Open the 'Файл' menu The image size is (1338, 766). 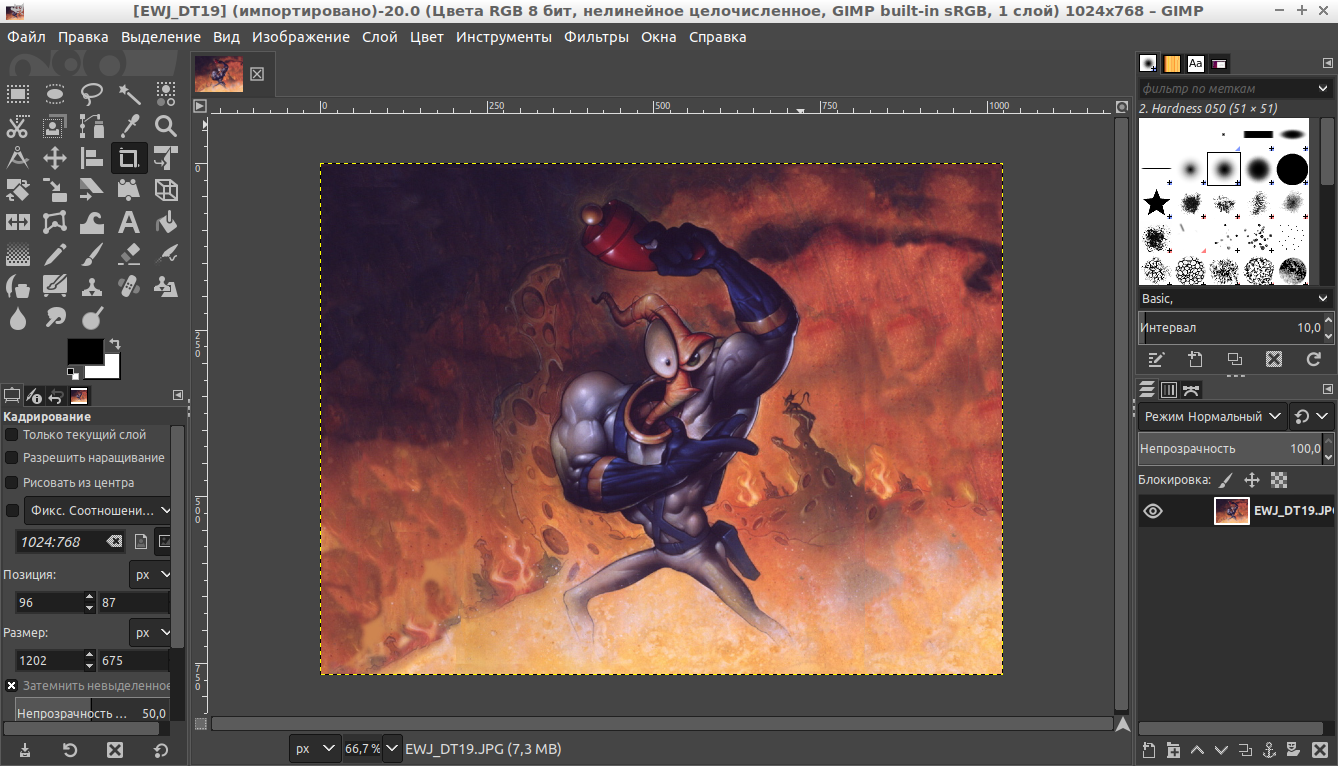point(26,37)
